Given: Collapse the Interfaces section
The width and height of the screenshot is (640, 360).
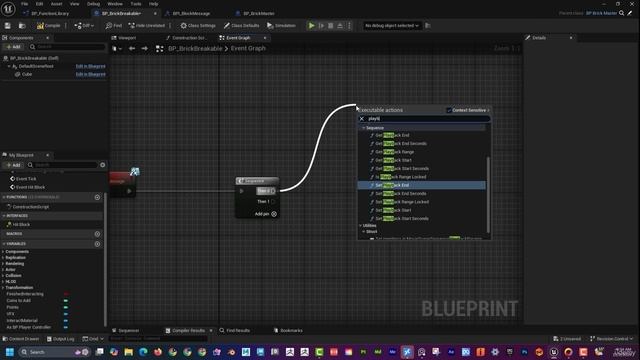Looking at the screenshot, I should 4,216.
